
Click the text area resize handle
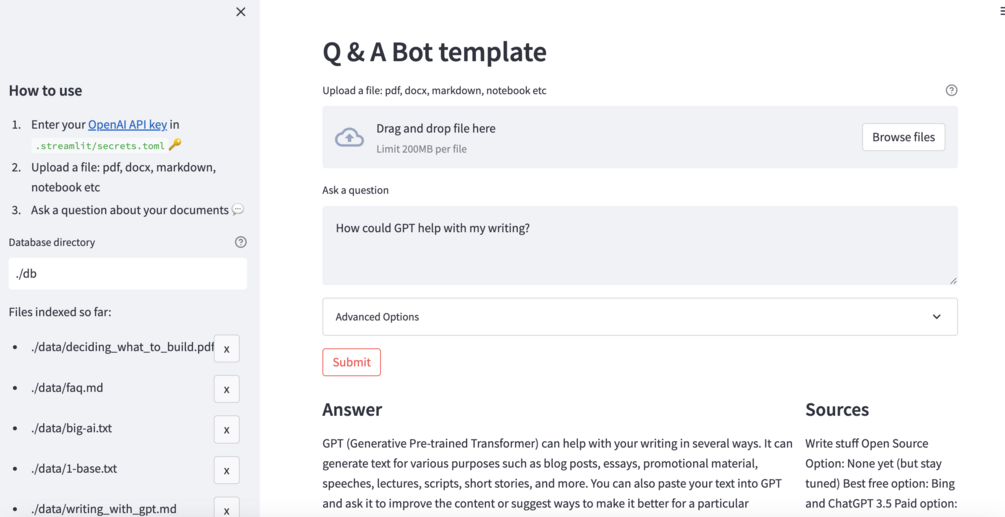(x=953, y=280)
